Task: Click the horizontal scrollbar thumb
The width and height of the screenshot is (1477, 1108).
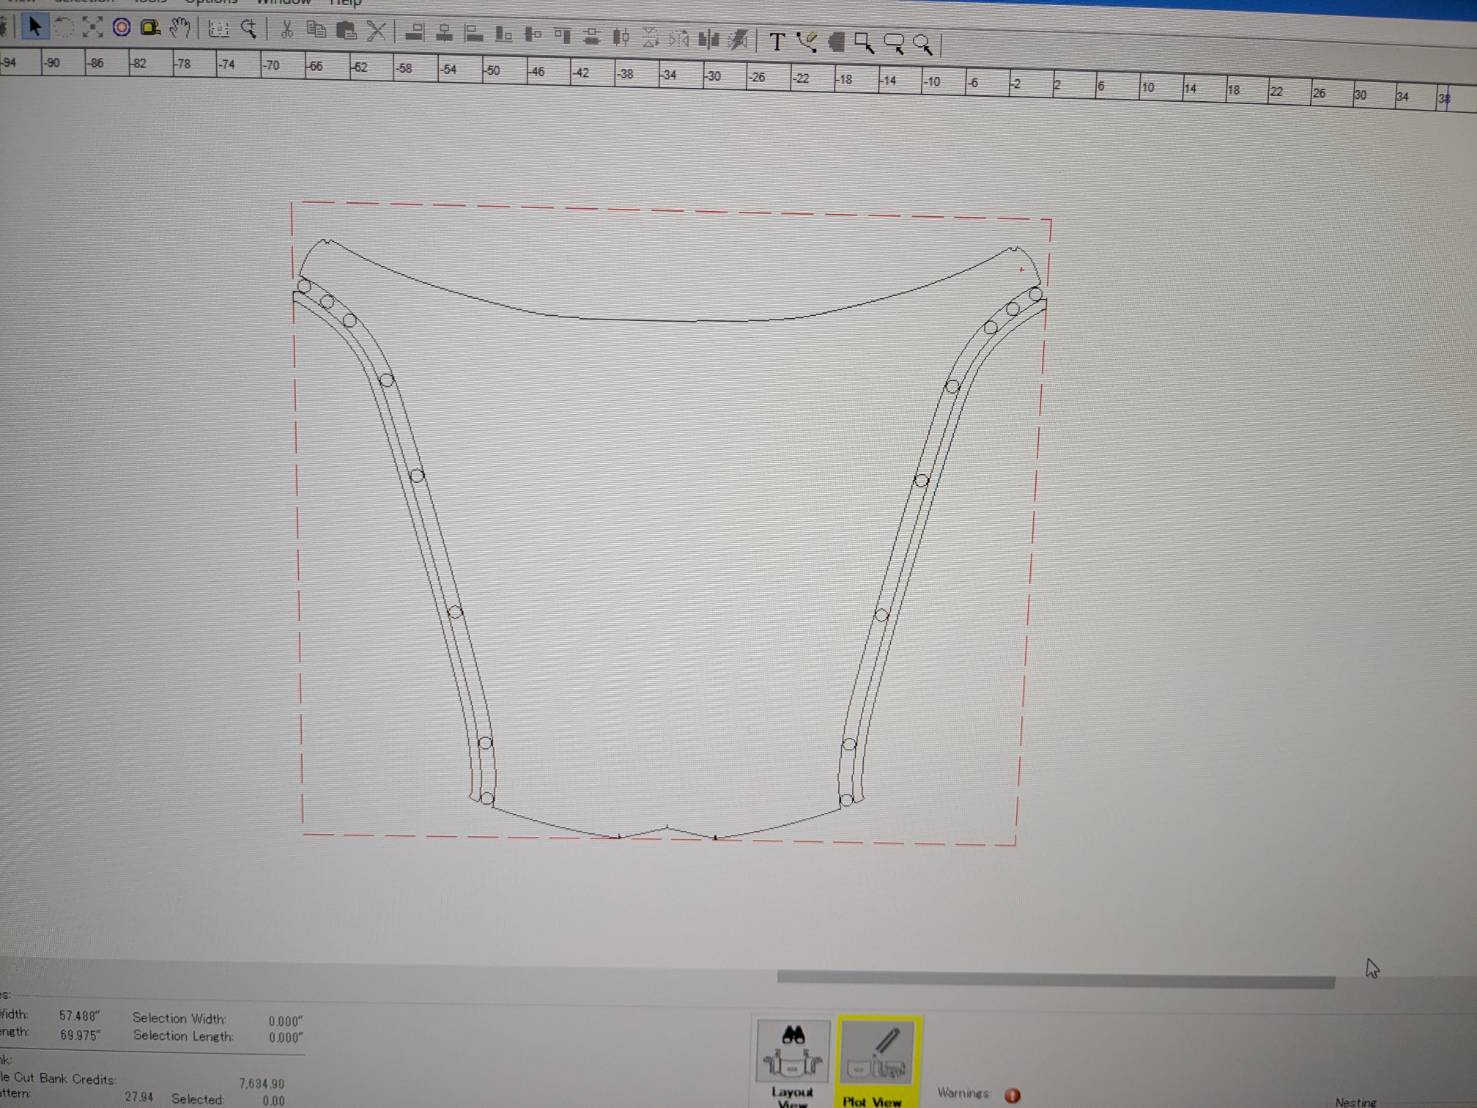Action: coord(1056,979)
